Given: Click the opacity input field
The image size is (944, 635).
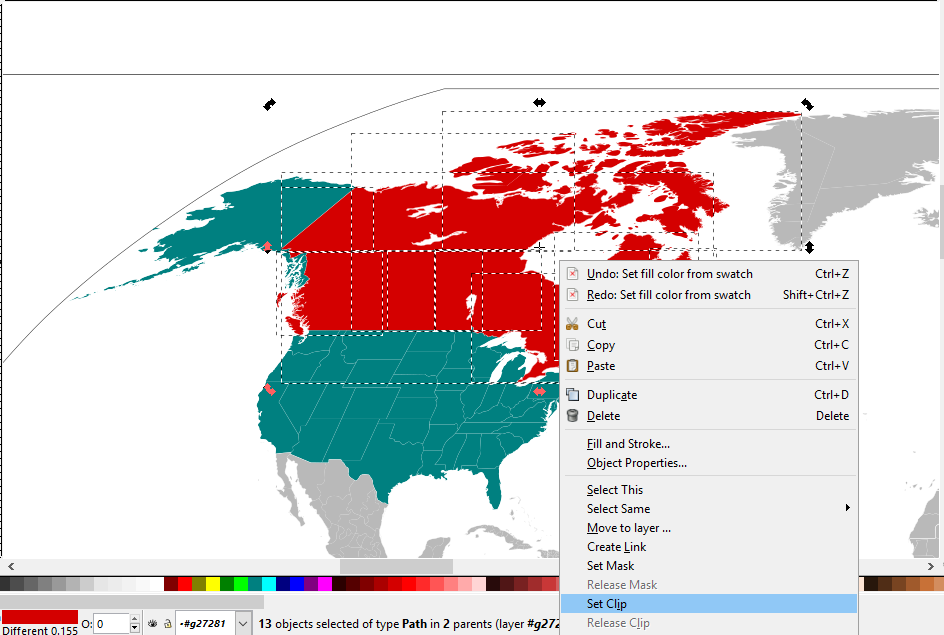Looking at the screenshot, I should tap(110, 624).
